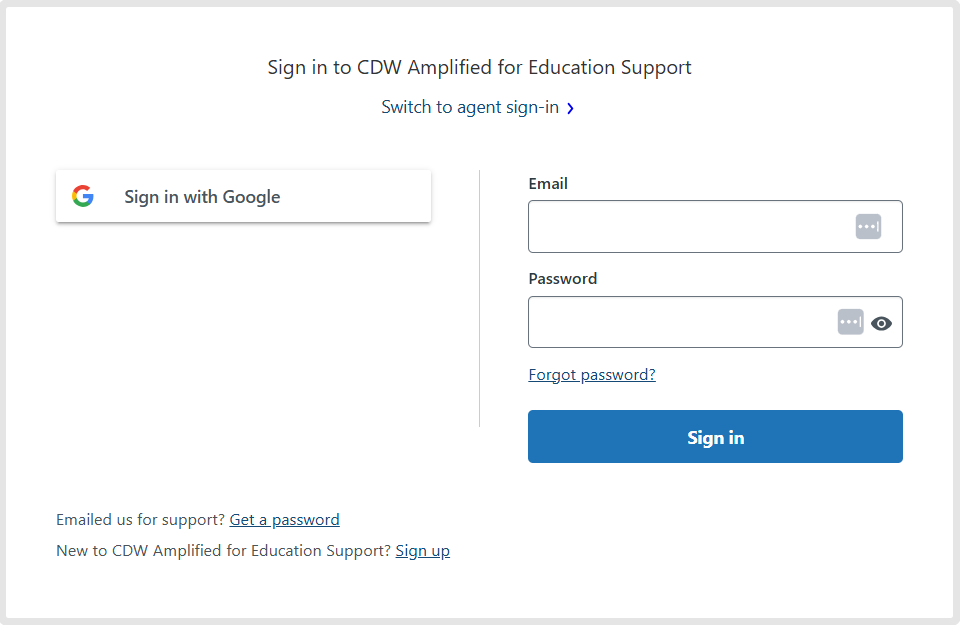960x625 pixels.
Task: Switch to agent sign-in
Action: click(470, 107)
